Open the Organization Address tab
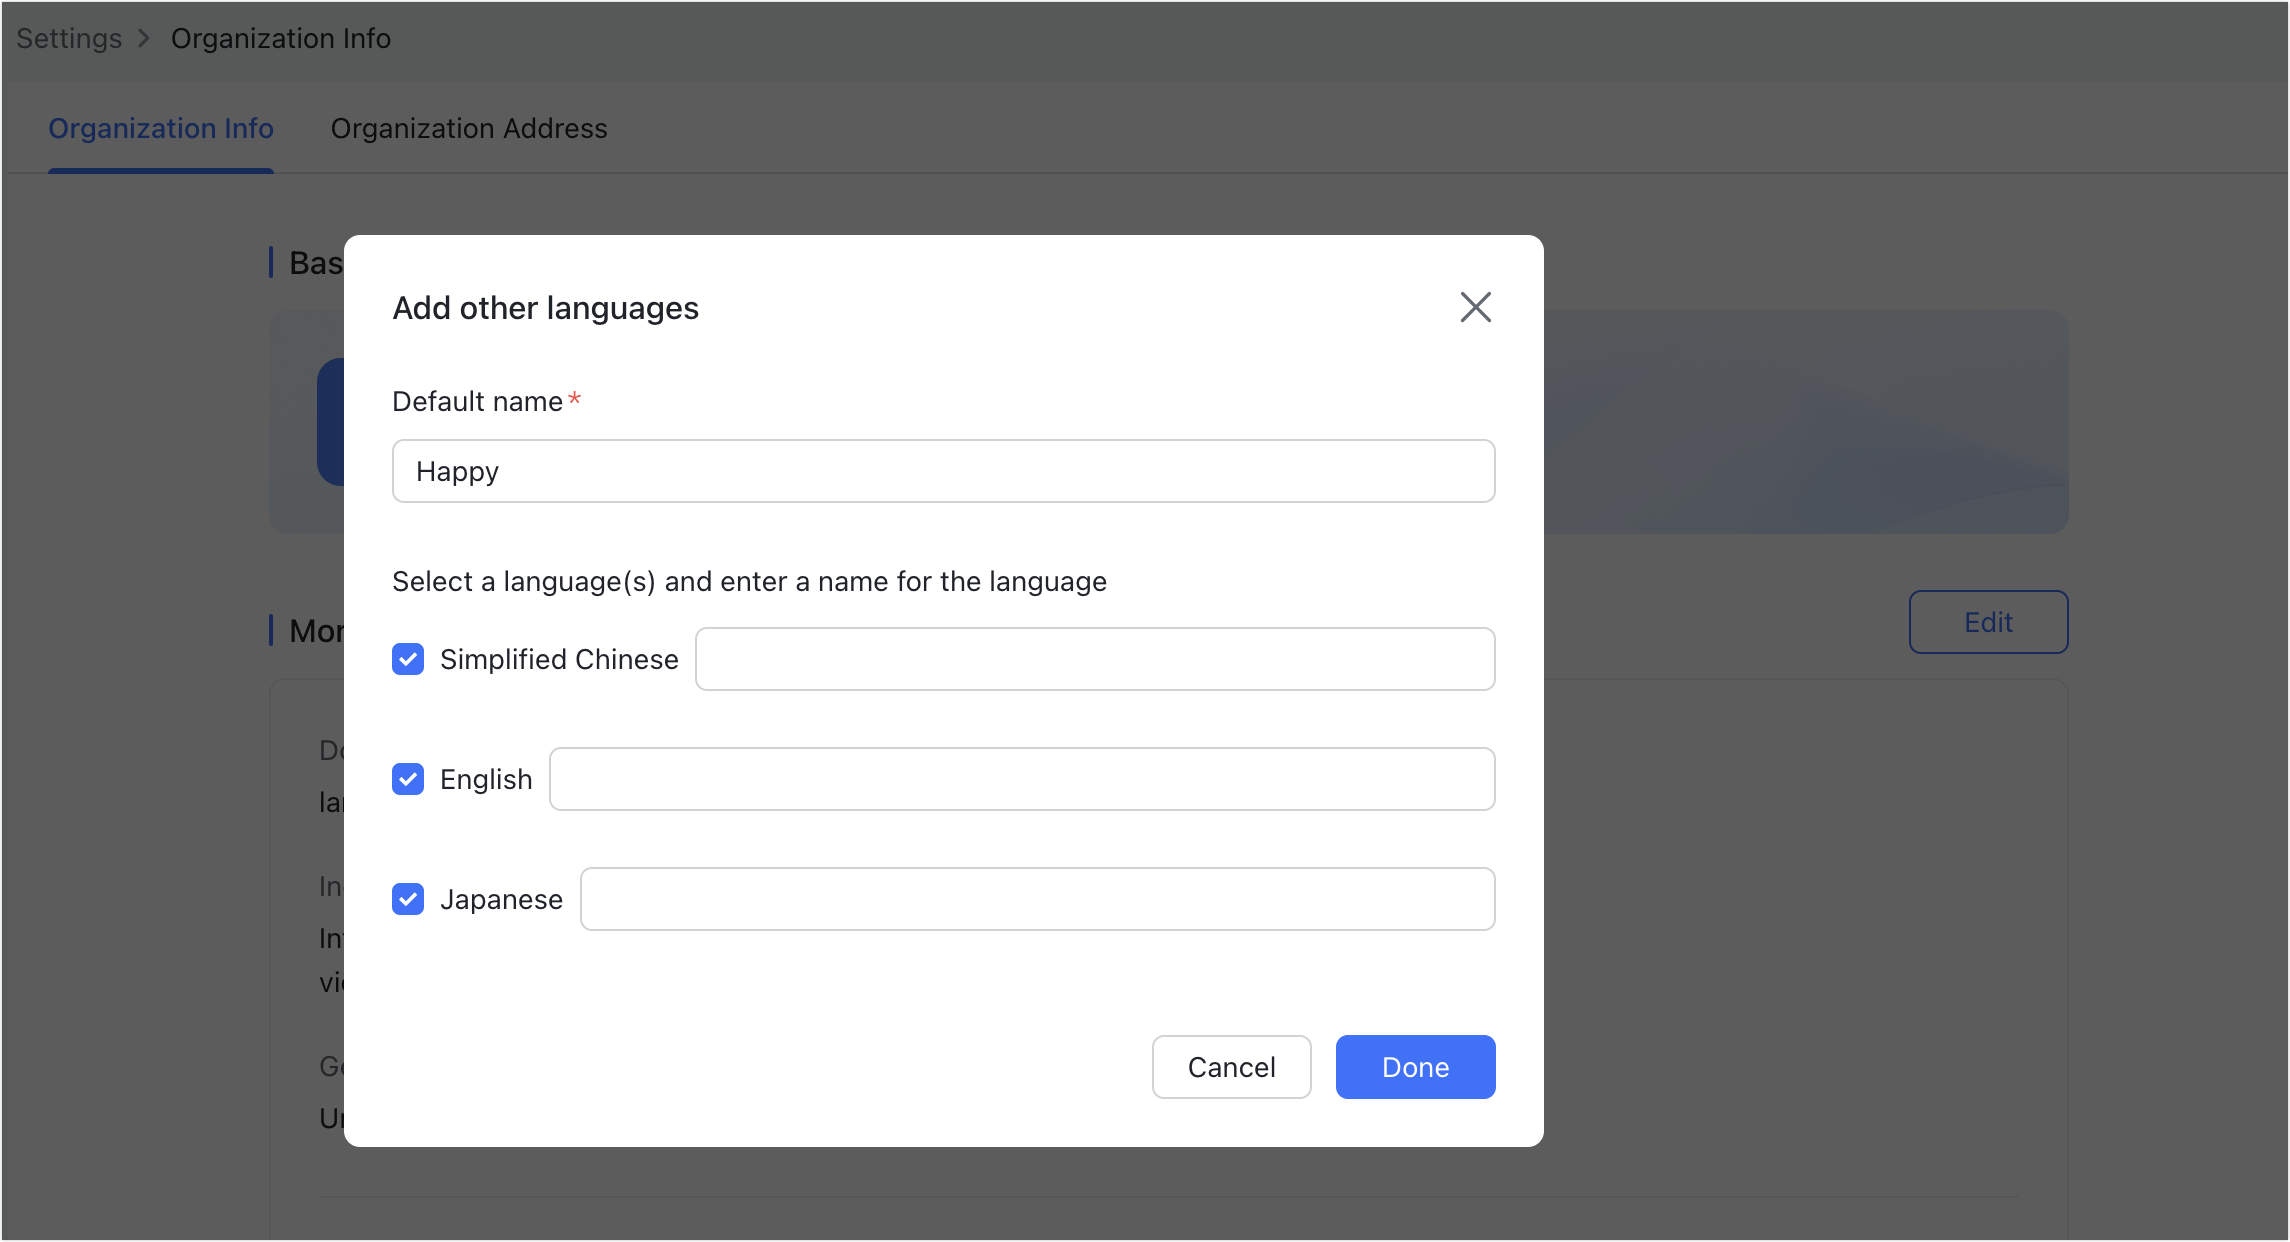The width and height of the screenshot is (2290, 1242). (x=468, y=129)
